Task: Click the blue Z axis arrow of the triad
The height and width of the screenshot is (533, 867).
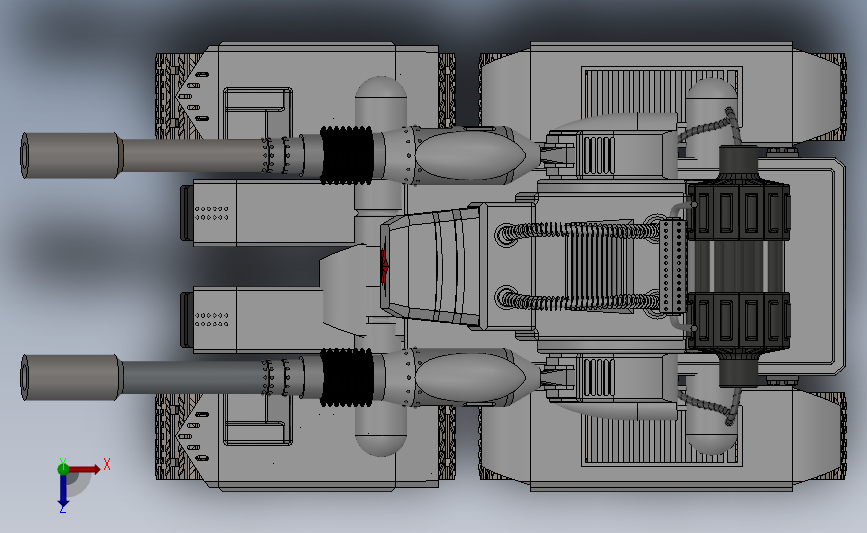Action: pos(63,491)
